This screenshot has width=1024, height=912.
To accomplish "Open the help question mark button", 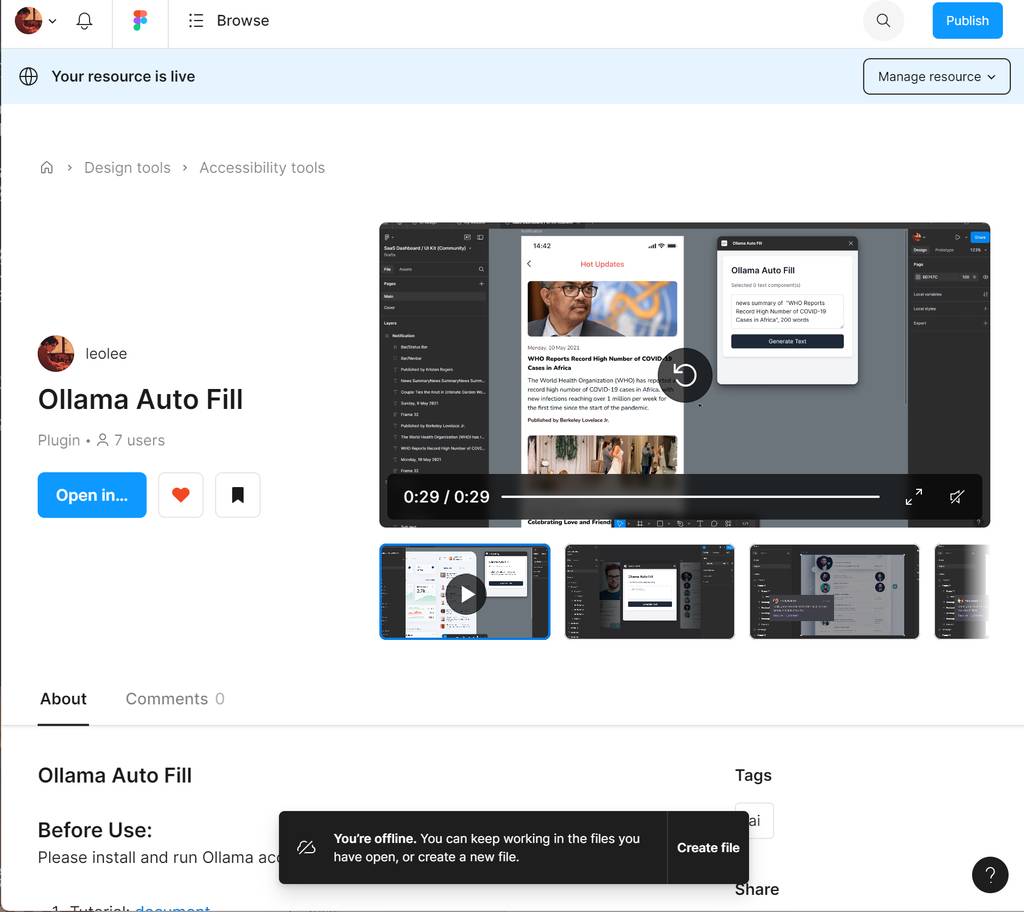I will tap(989, 875).
